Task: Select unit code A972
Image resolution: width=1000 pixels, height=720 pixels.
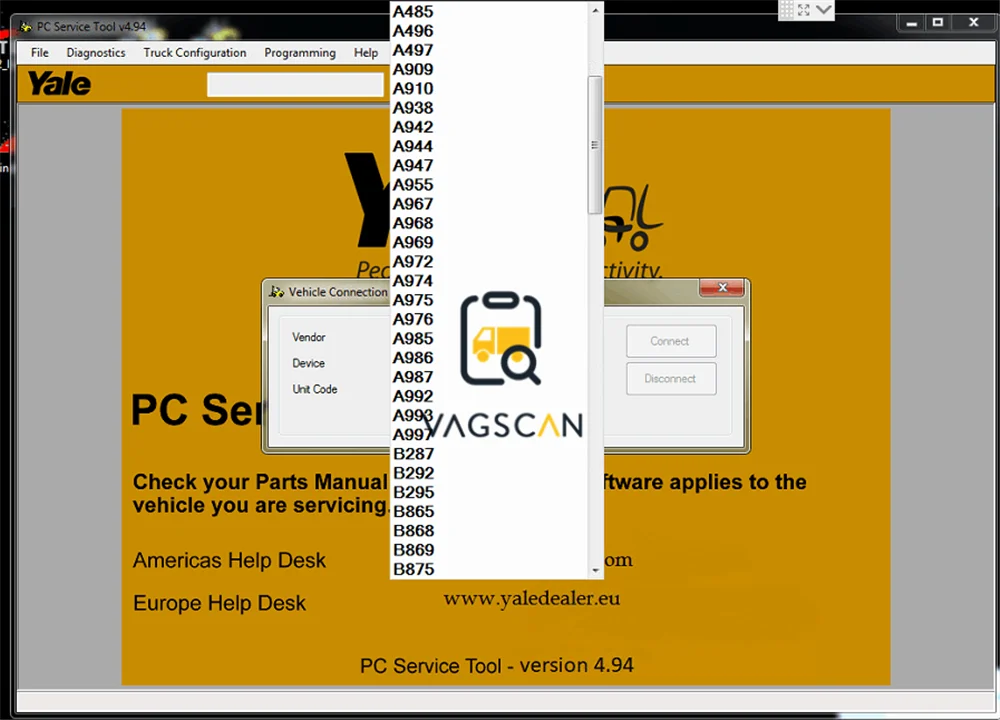Action: click(489, 261)
